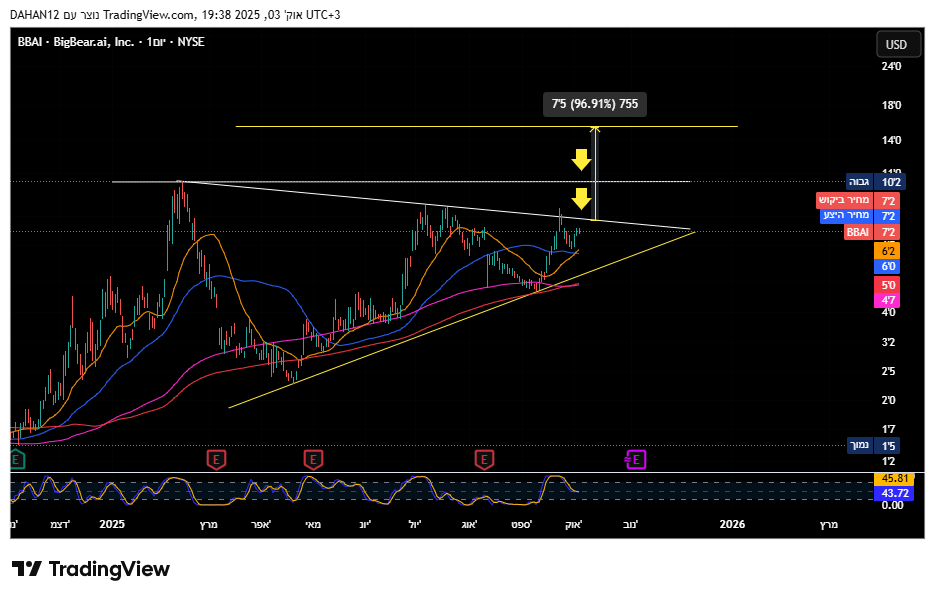935x599 pixels.
Task: Click the 2'5 price axis value
Action: coord(888,371)
